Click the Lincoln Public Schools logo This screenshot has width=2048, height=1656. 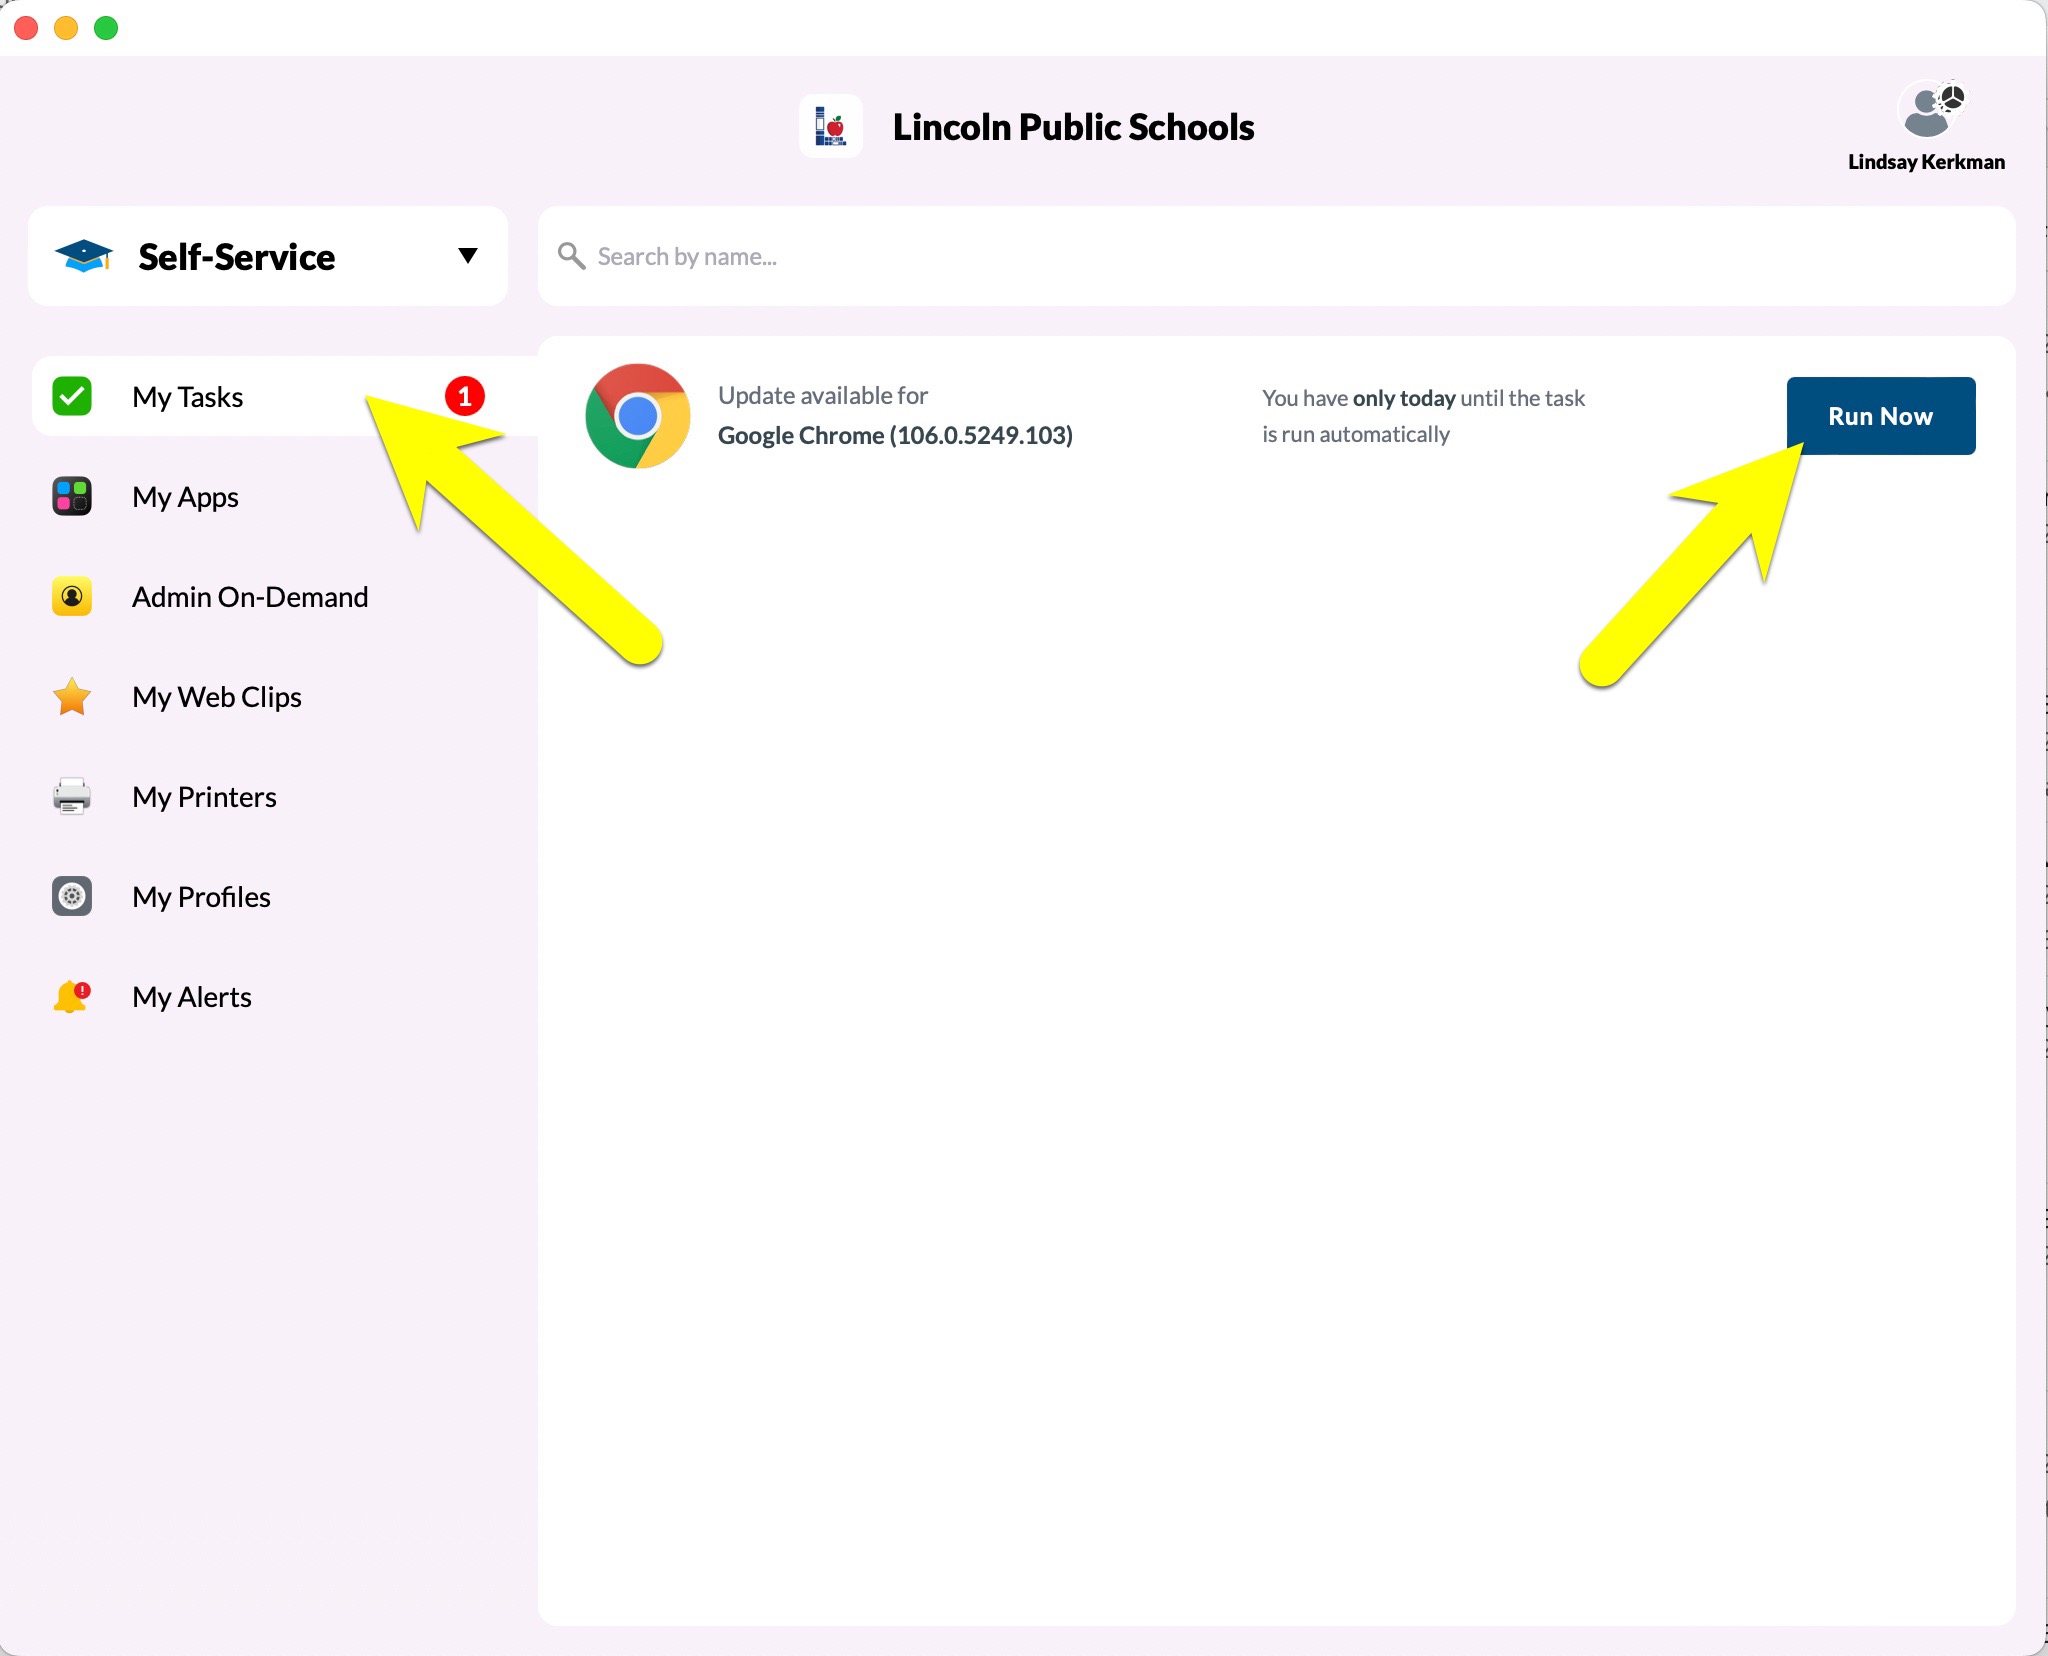point(830,127)
